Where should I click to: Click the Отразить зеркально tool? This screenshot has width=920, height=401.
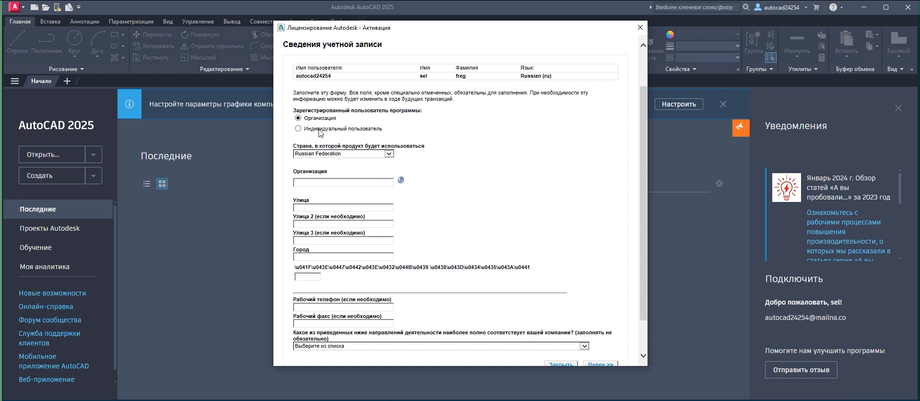click(212, 46)
